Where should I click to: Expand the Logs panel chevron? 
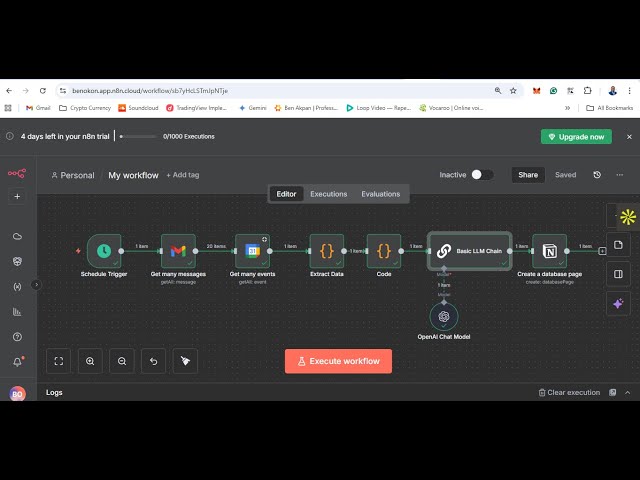click(628, 392)
